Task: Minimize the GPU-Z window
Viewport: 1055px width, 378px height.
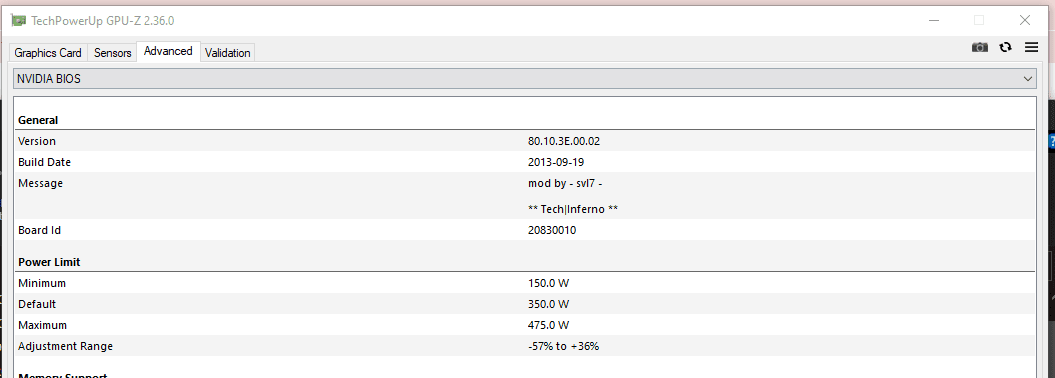Action: pyautogui.click(x=934, y=20)
